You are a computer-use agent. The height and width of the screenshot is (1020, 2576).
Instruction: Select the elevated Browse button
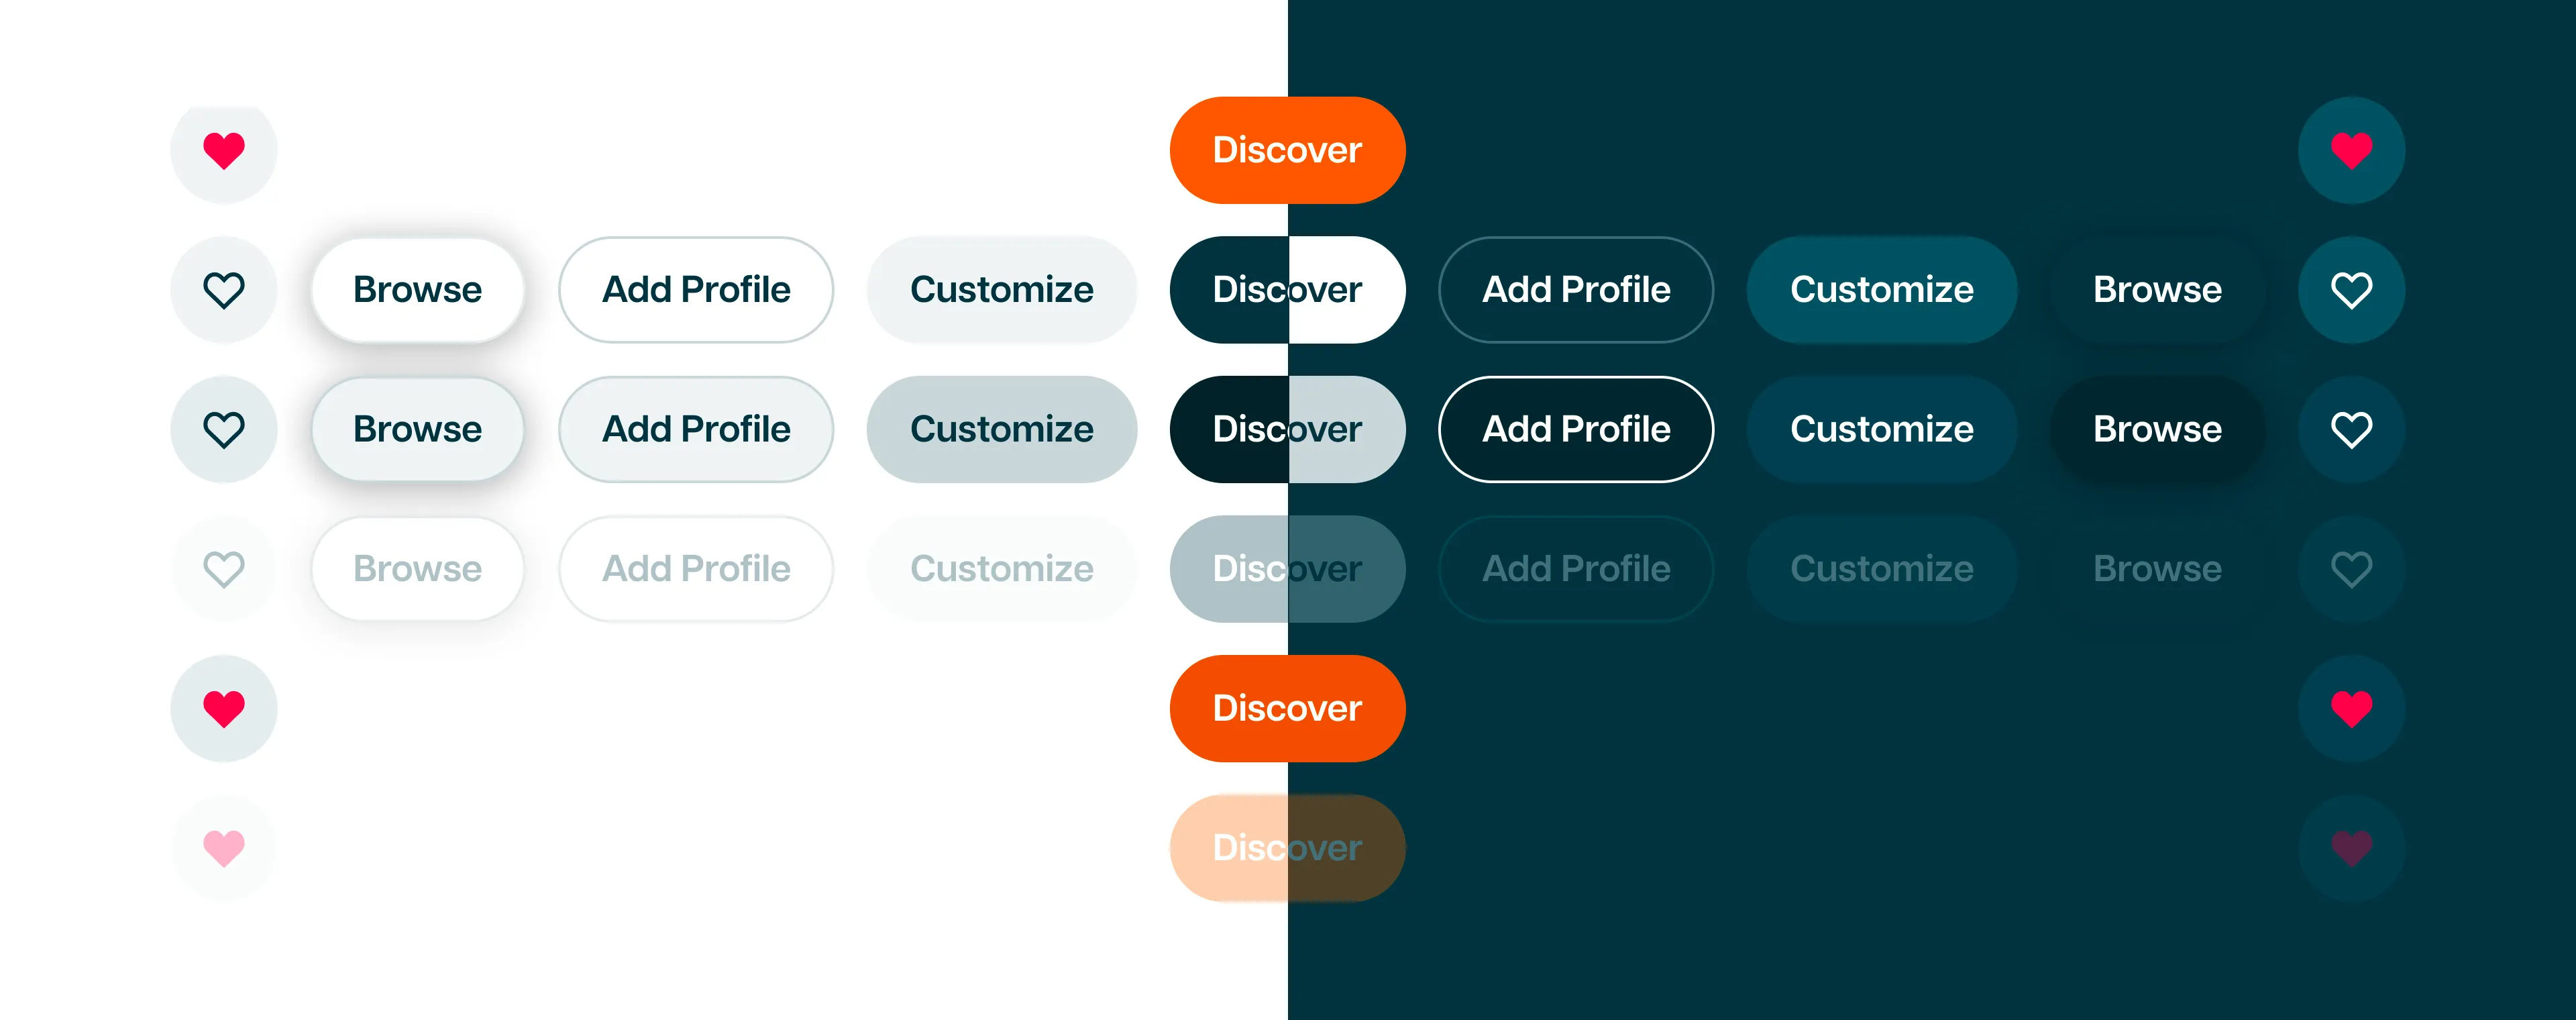click(417, 290)
